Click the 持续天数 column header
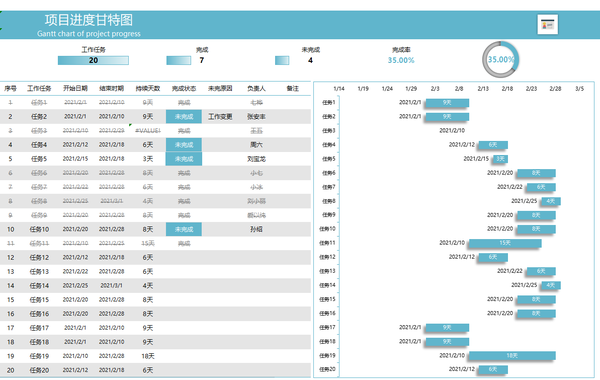 tap(148, 88)
